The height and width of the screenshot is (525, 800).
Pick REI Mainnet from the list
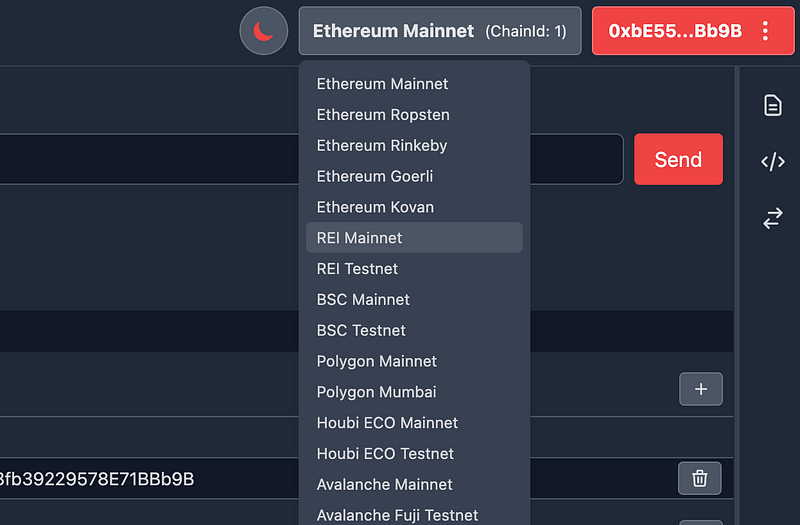(x=360, y=238)
